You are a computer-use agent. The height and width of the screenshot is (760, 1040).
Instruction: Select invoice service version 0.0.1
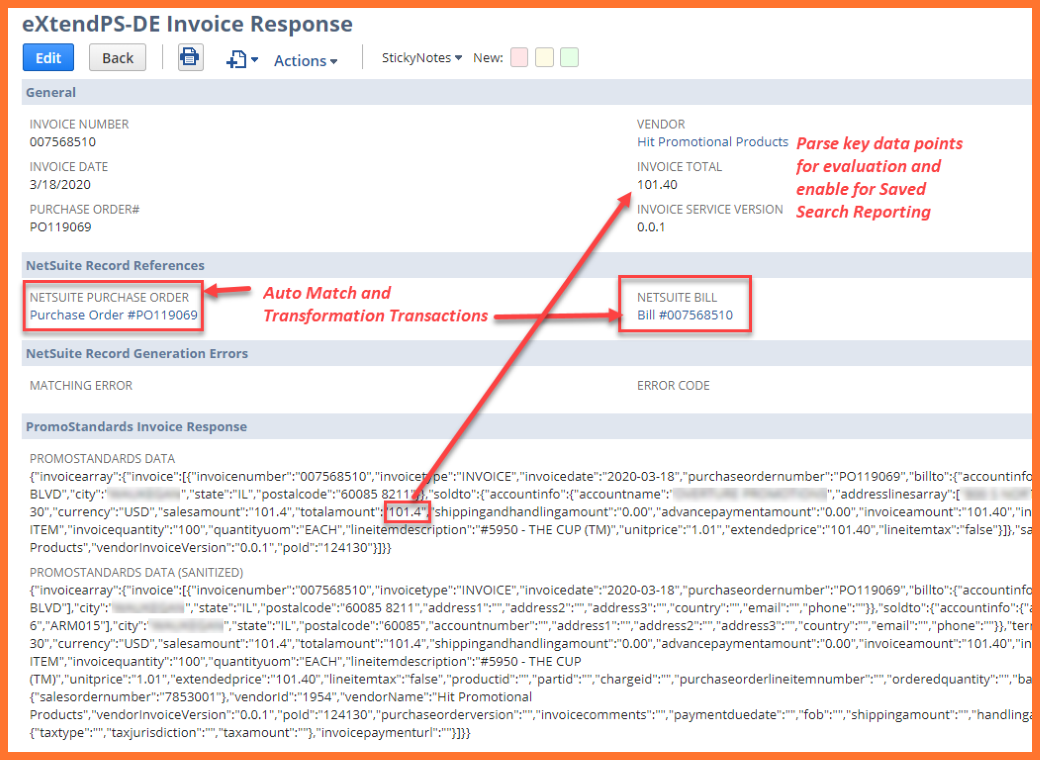651,227
